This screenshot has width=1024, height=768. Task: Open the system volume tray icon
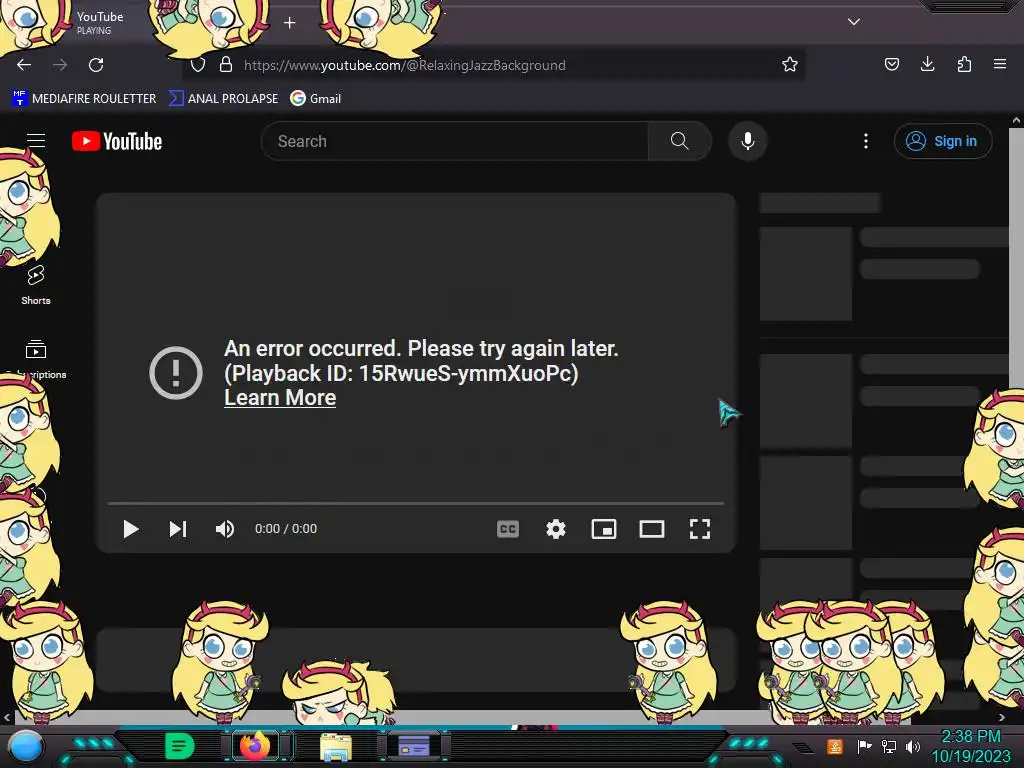coord(912,746)
